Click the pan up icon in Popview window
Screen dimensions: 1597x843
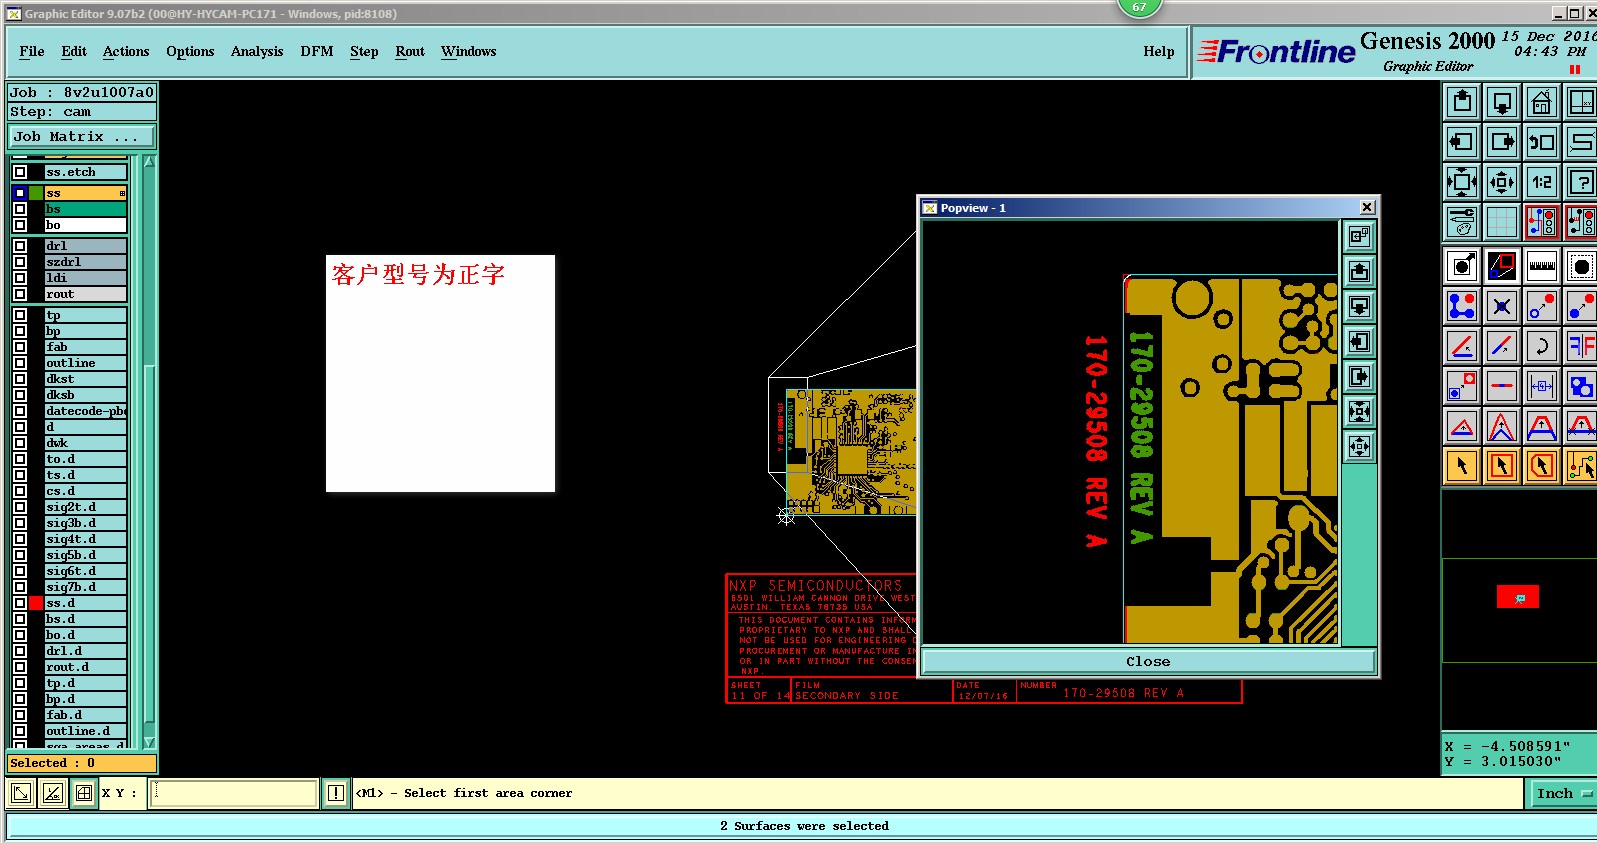(1359, 271)
